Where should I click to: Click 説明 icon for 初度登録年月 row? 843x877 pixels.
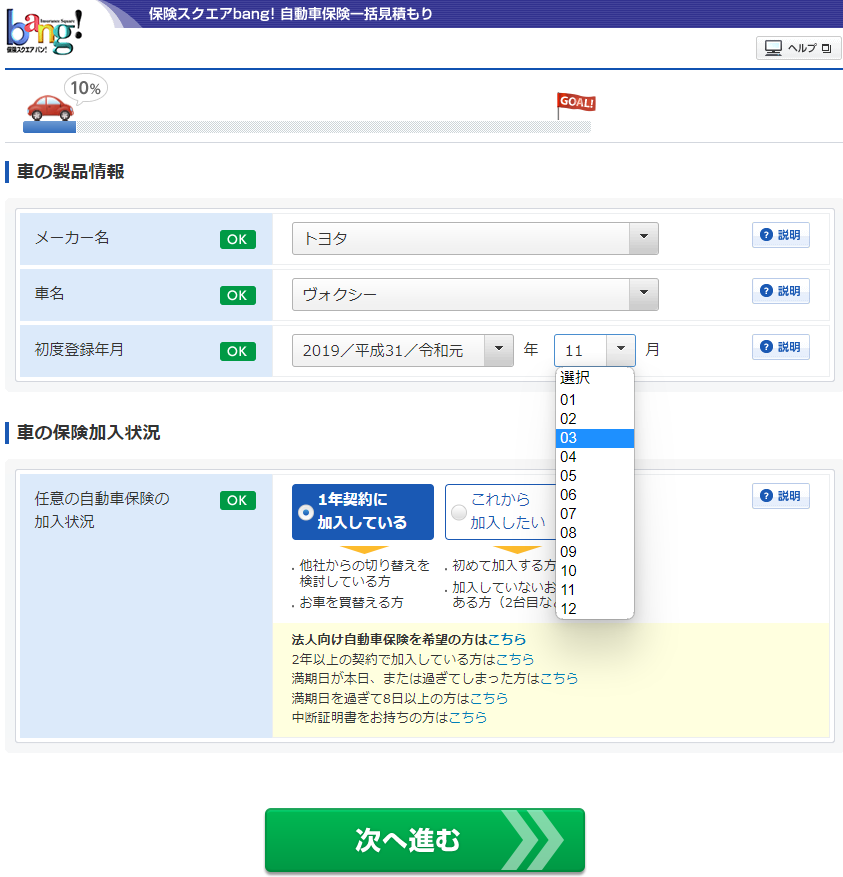[x=780, y=347]
